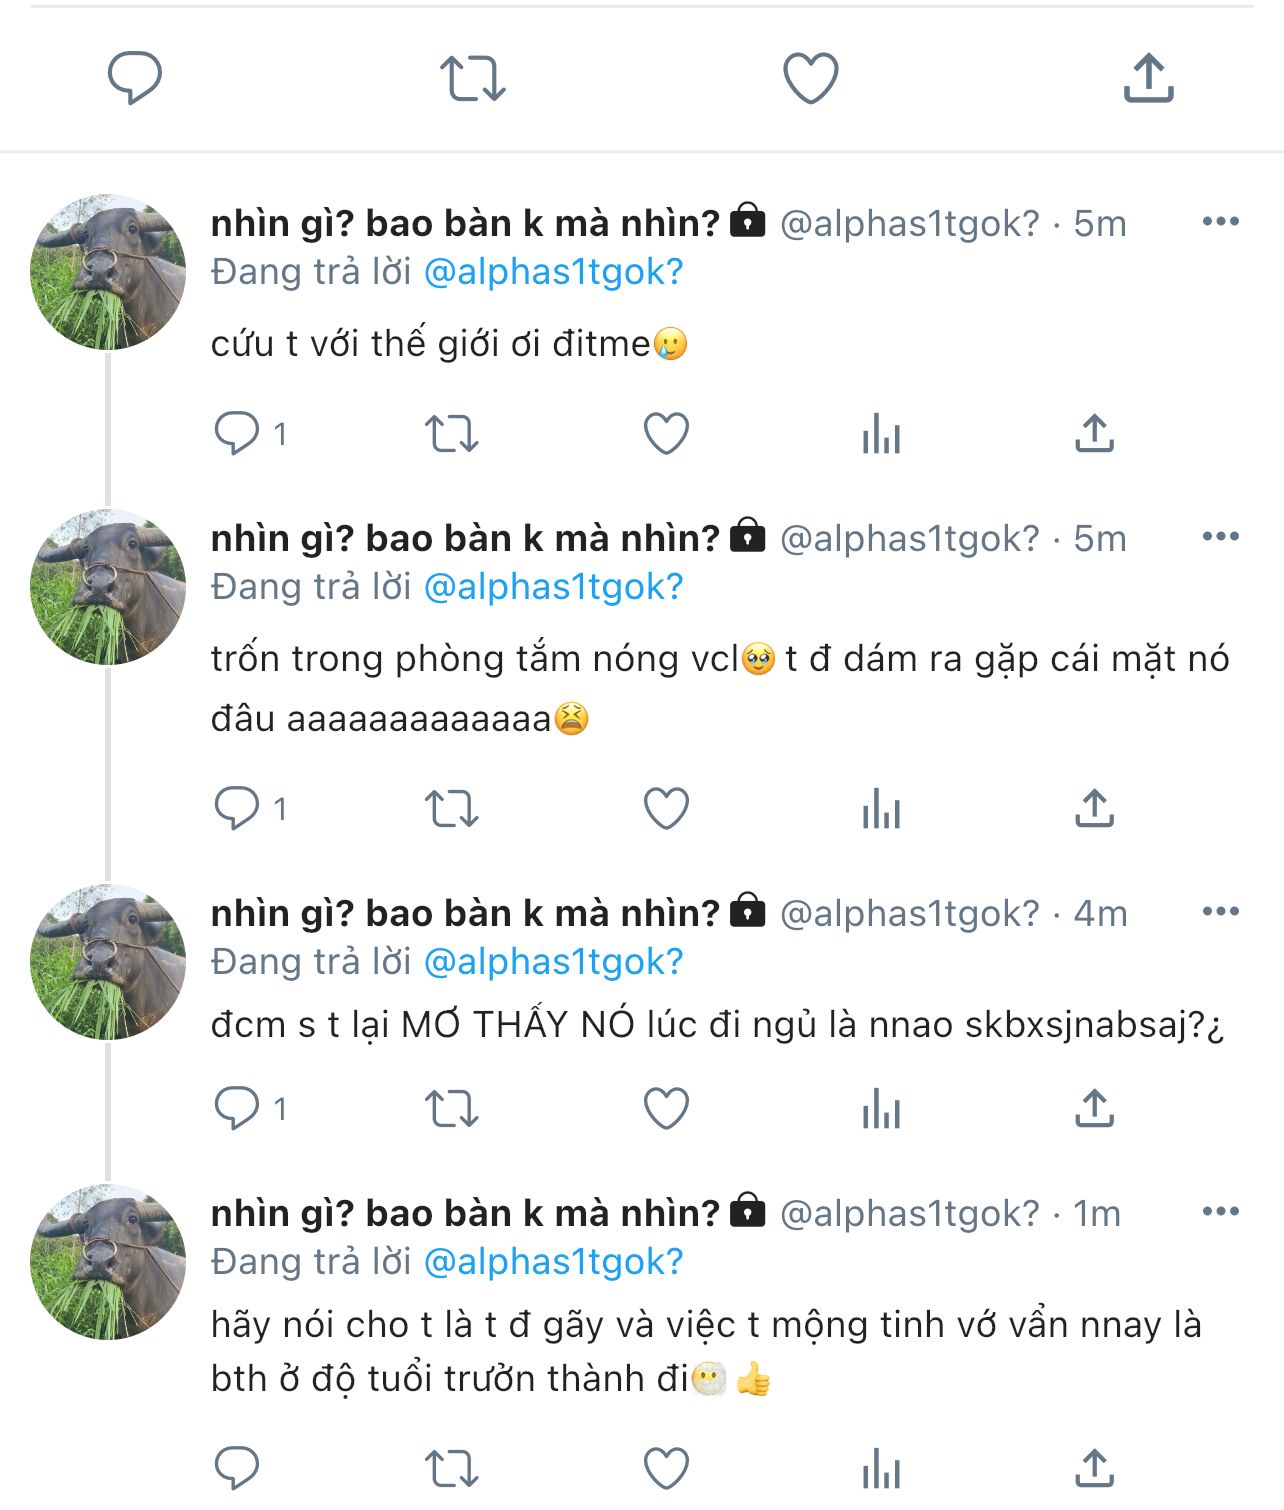This screenshot has height=1510, width=1284.
Task: Tap the large share icon at top
Action: [x=1148, y=78]
